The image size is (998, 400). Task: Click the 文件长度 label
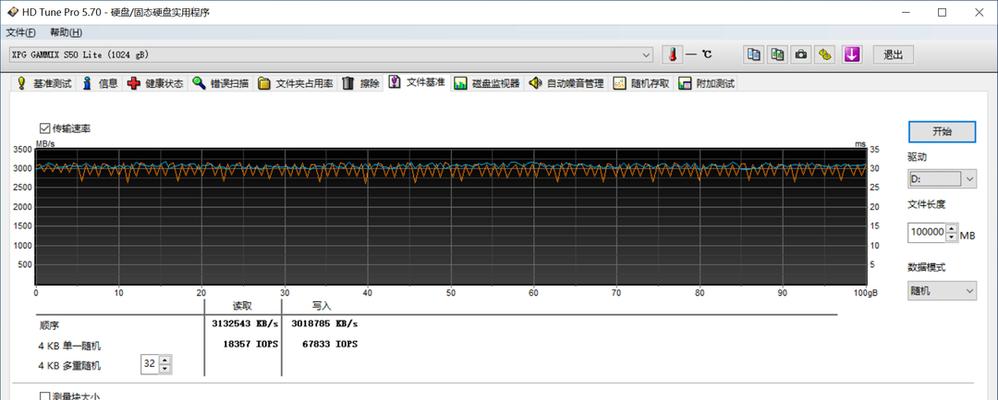(927, 204)
